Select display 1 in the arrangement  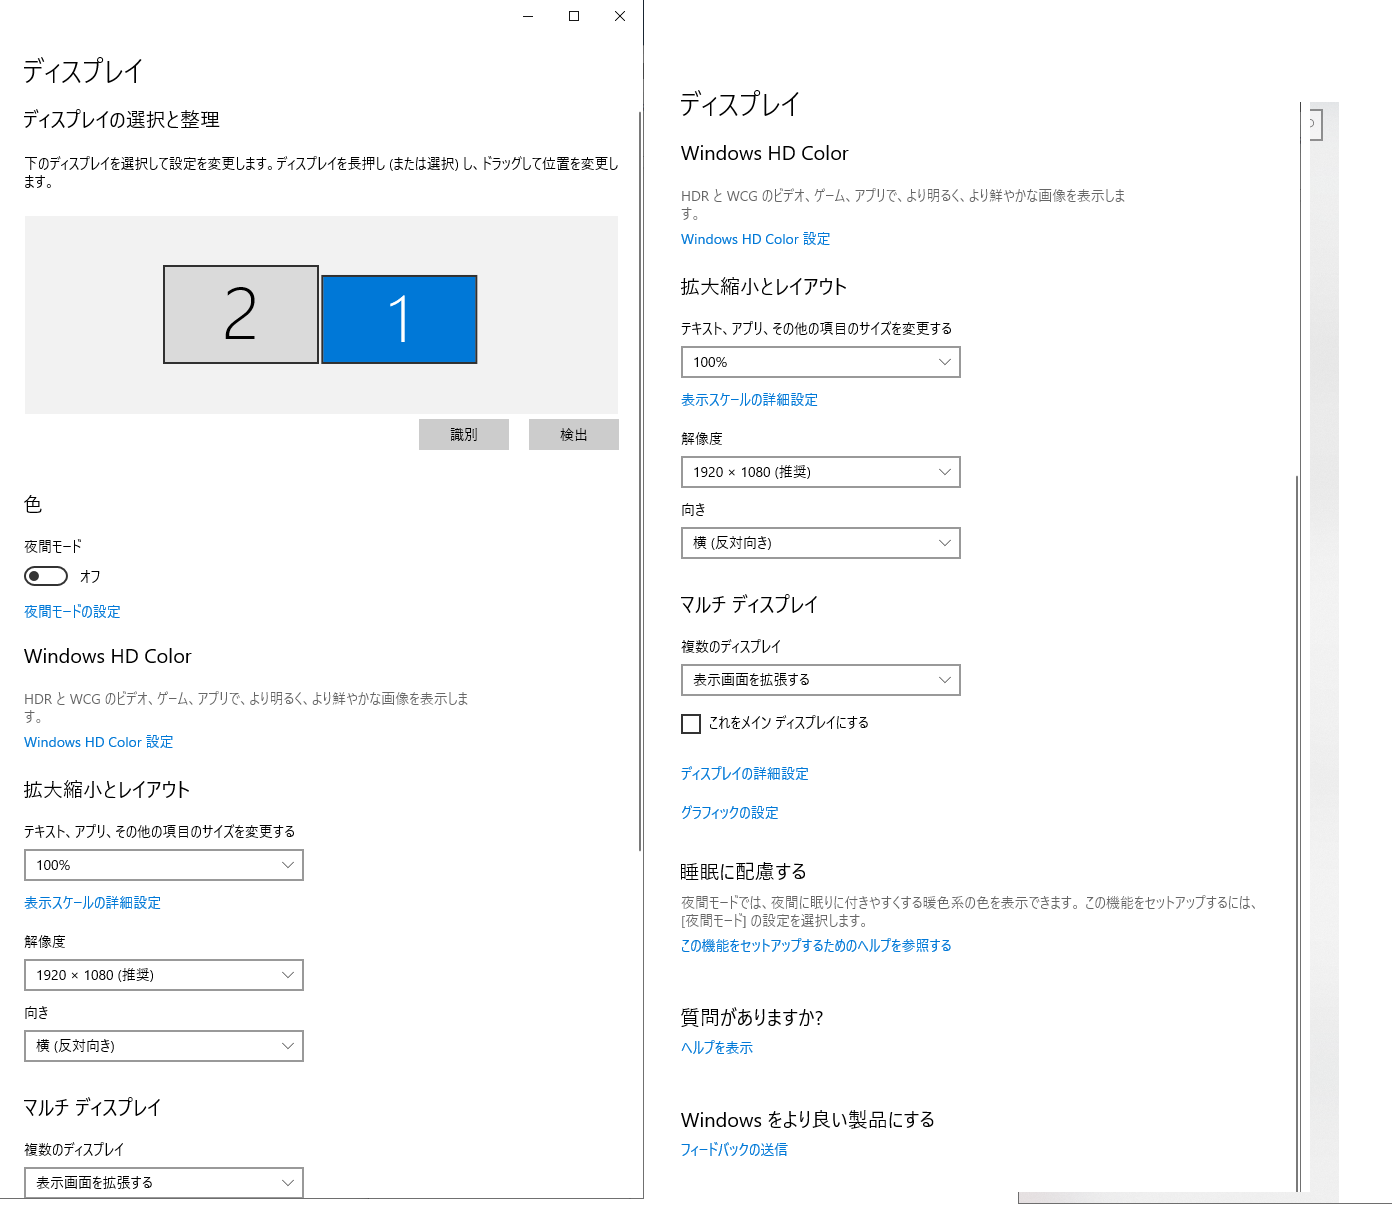coord(399,319)
